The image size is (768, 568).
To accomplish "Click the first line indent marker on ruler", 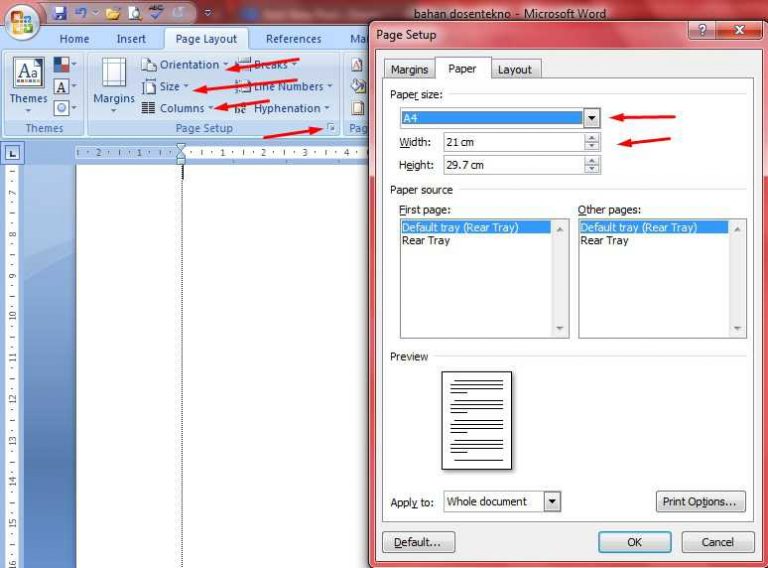I will tap(181, 148).
